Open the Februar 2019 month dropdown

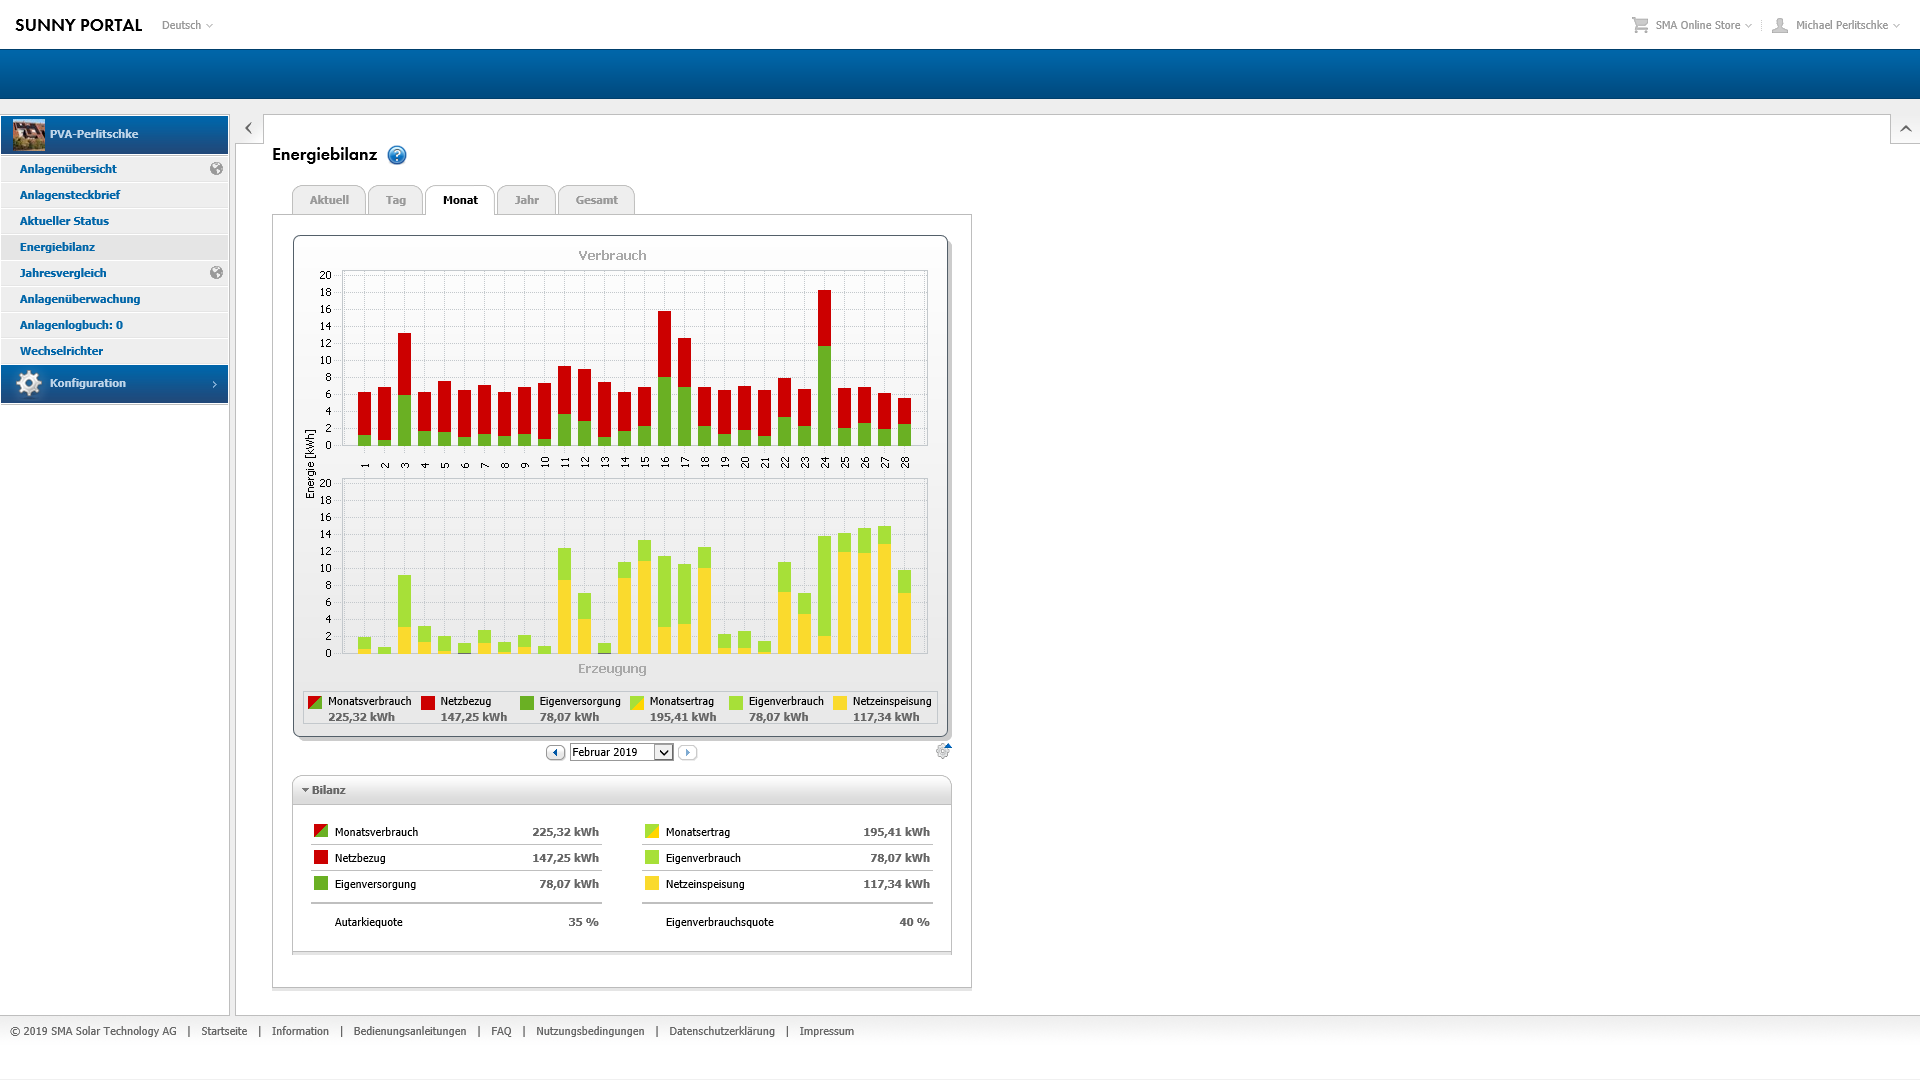tap(663, 752)
